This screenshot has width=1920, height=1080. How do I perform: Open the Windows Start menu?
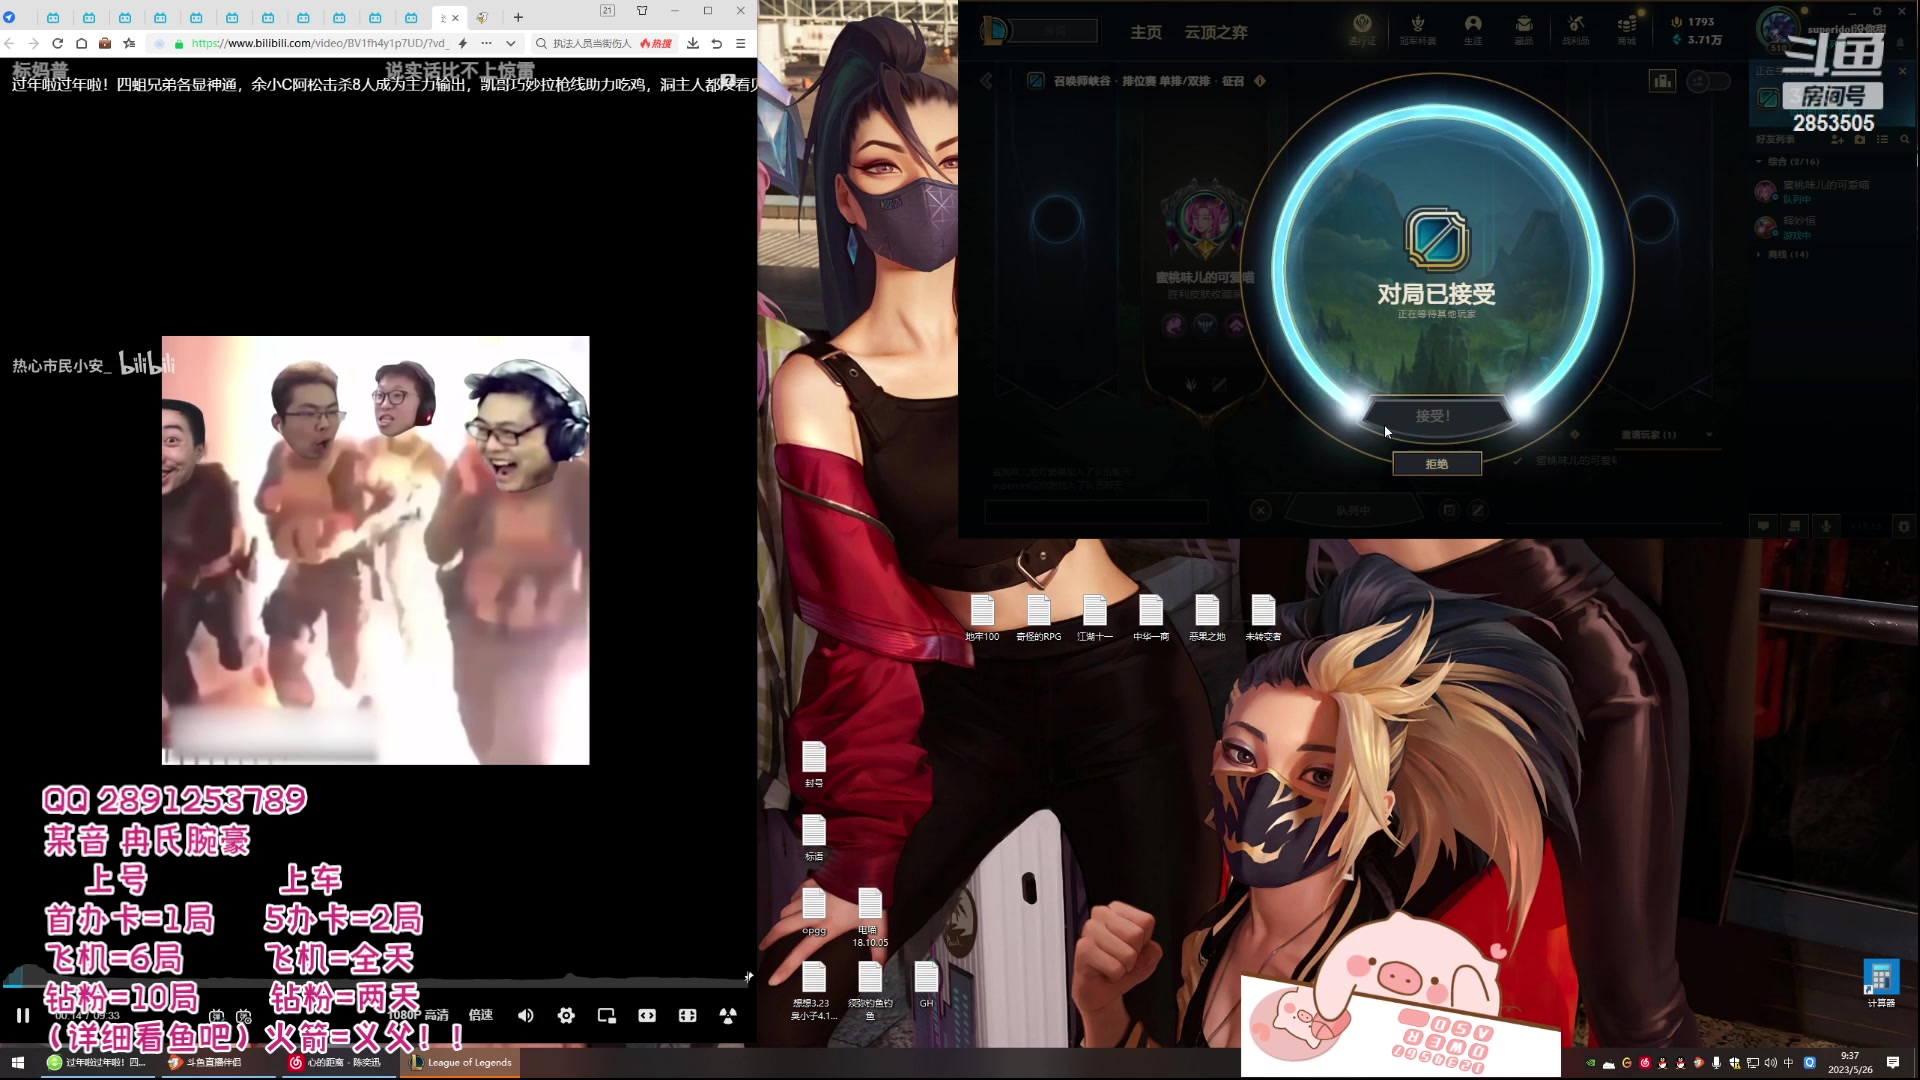[x=17, y=1062]
